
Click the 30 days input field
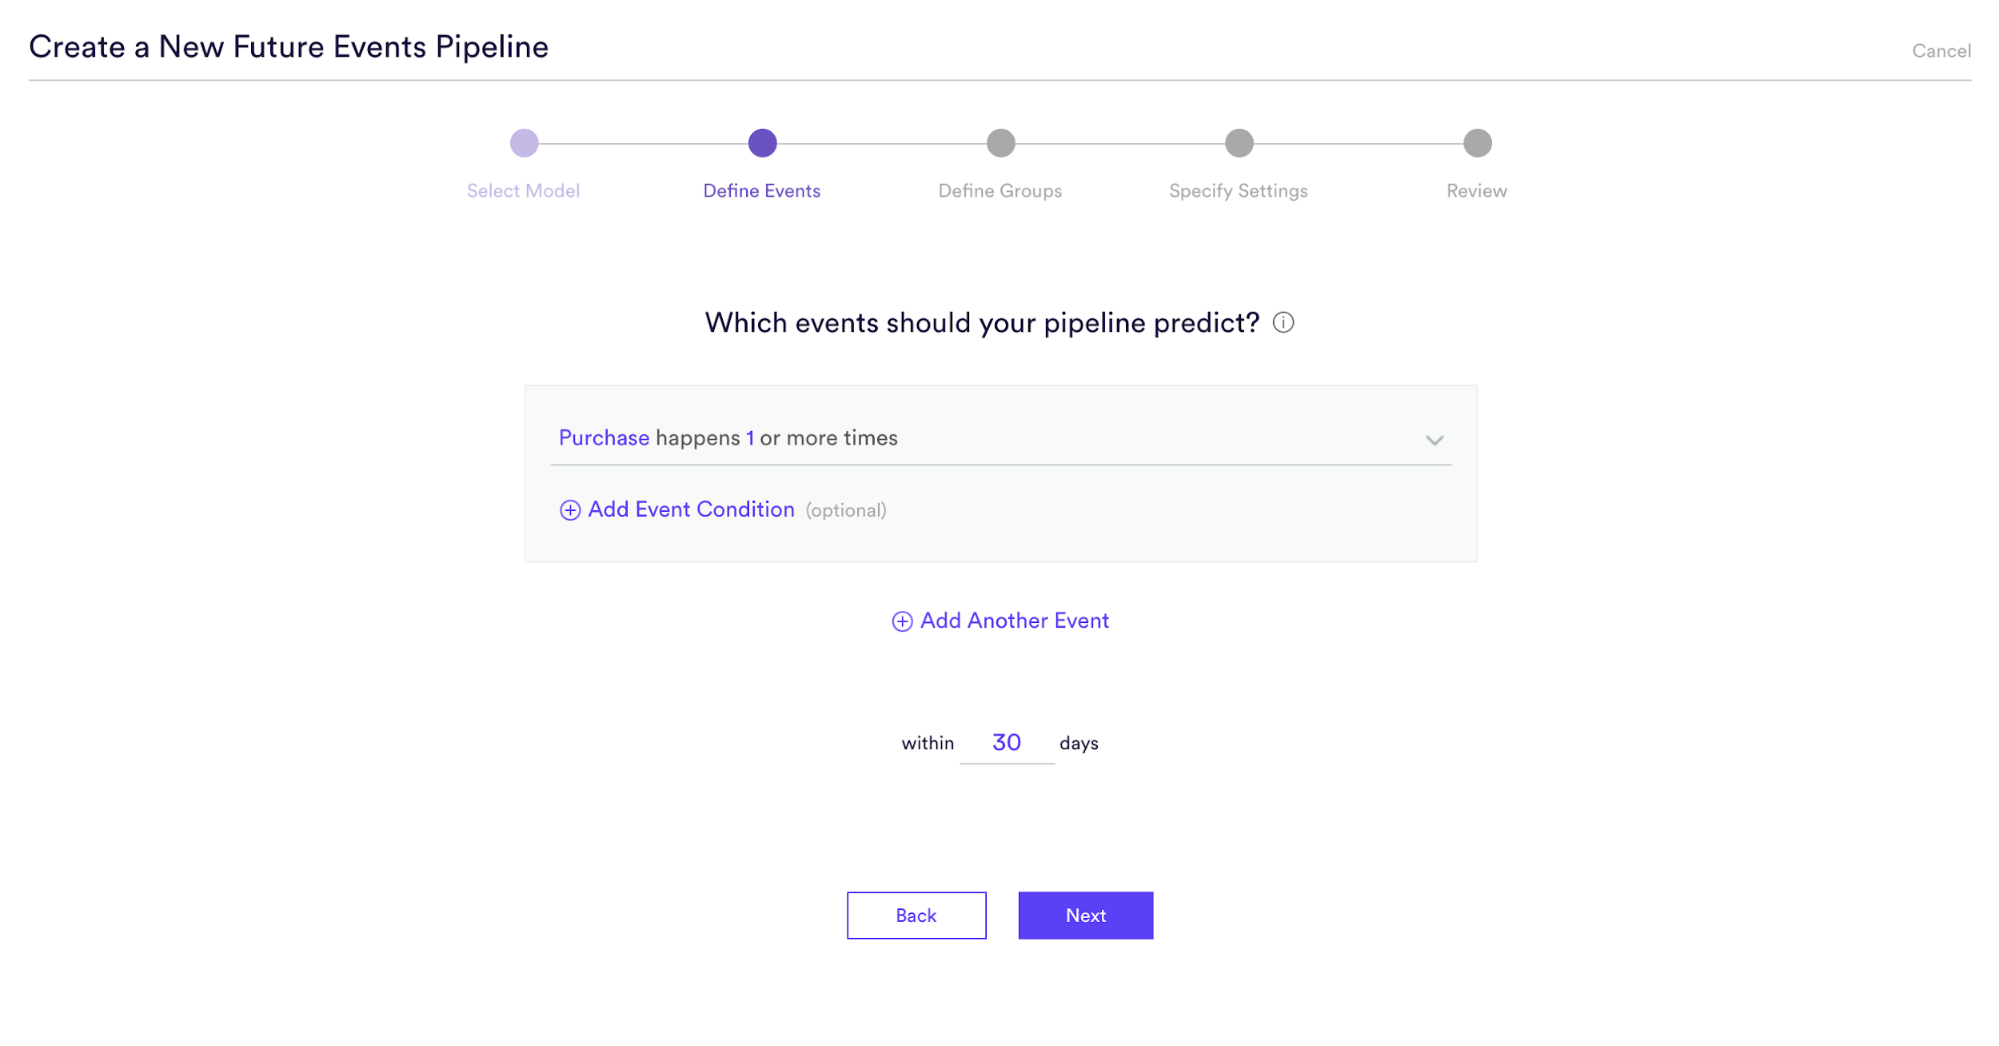coord(1006,742)
